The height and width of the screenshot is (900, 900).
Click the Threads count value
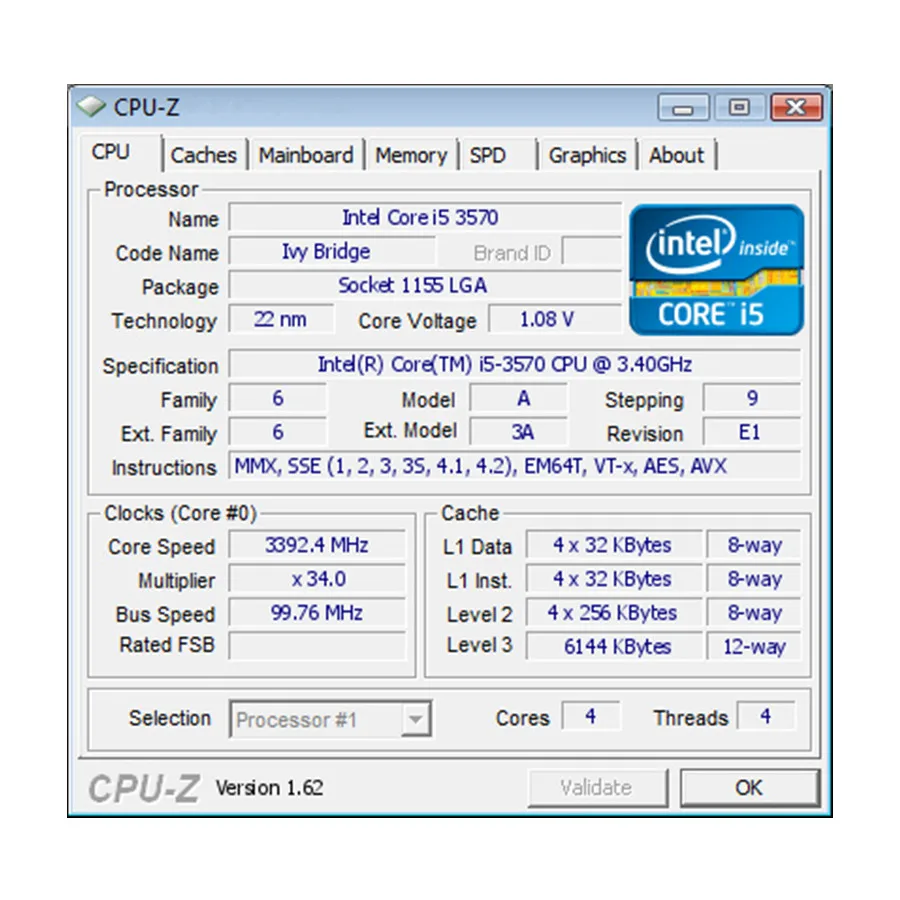coord(766,716)
